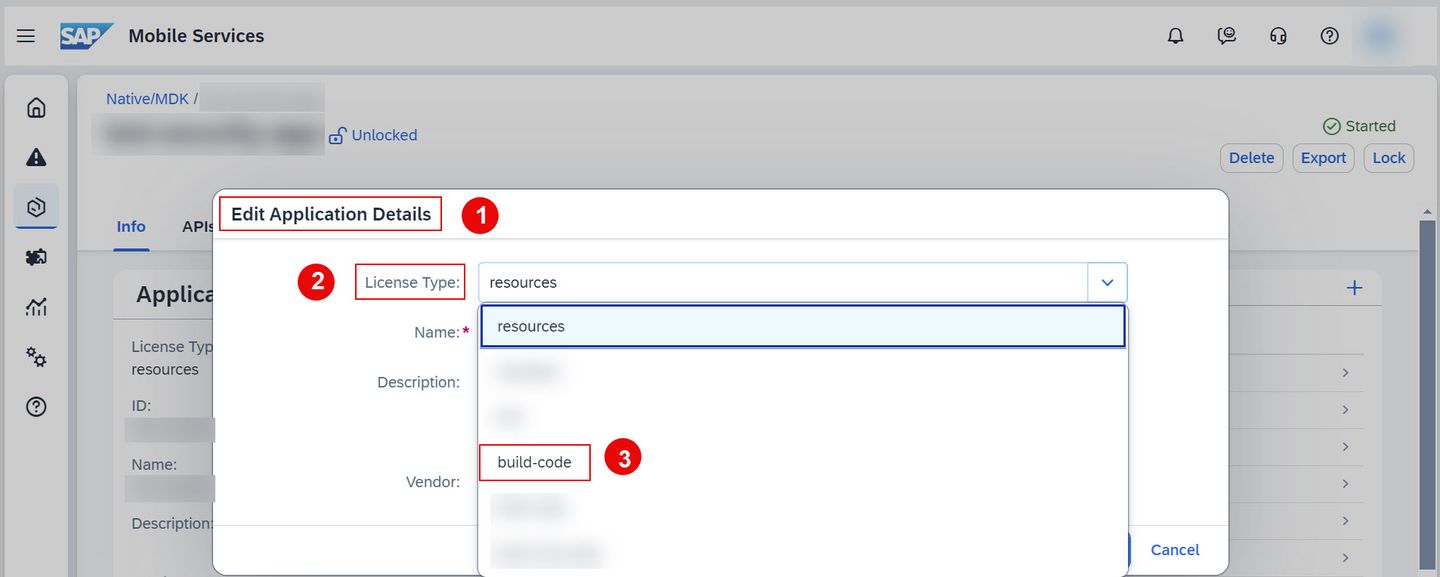Click the Export button
The image size is (1440, 577).
pyautogui.click(x=1323, y=158)
